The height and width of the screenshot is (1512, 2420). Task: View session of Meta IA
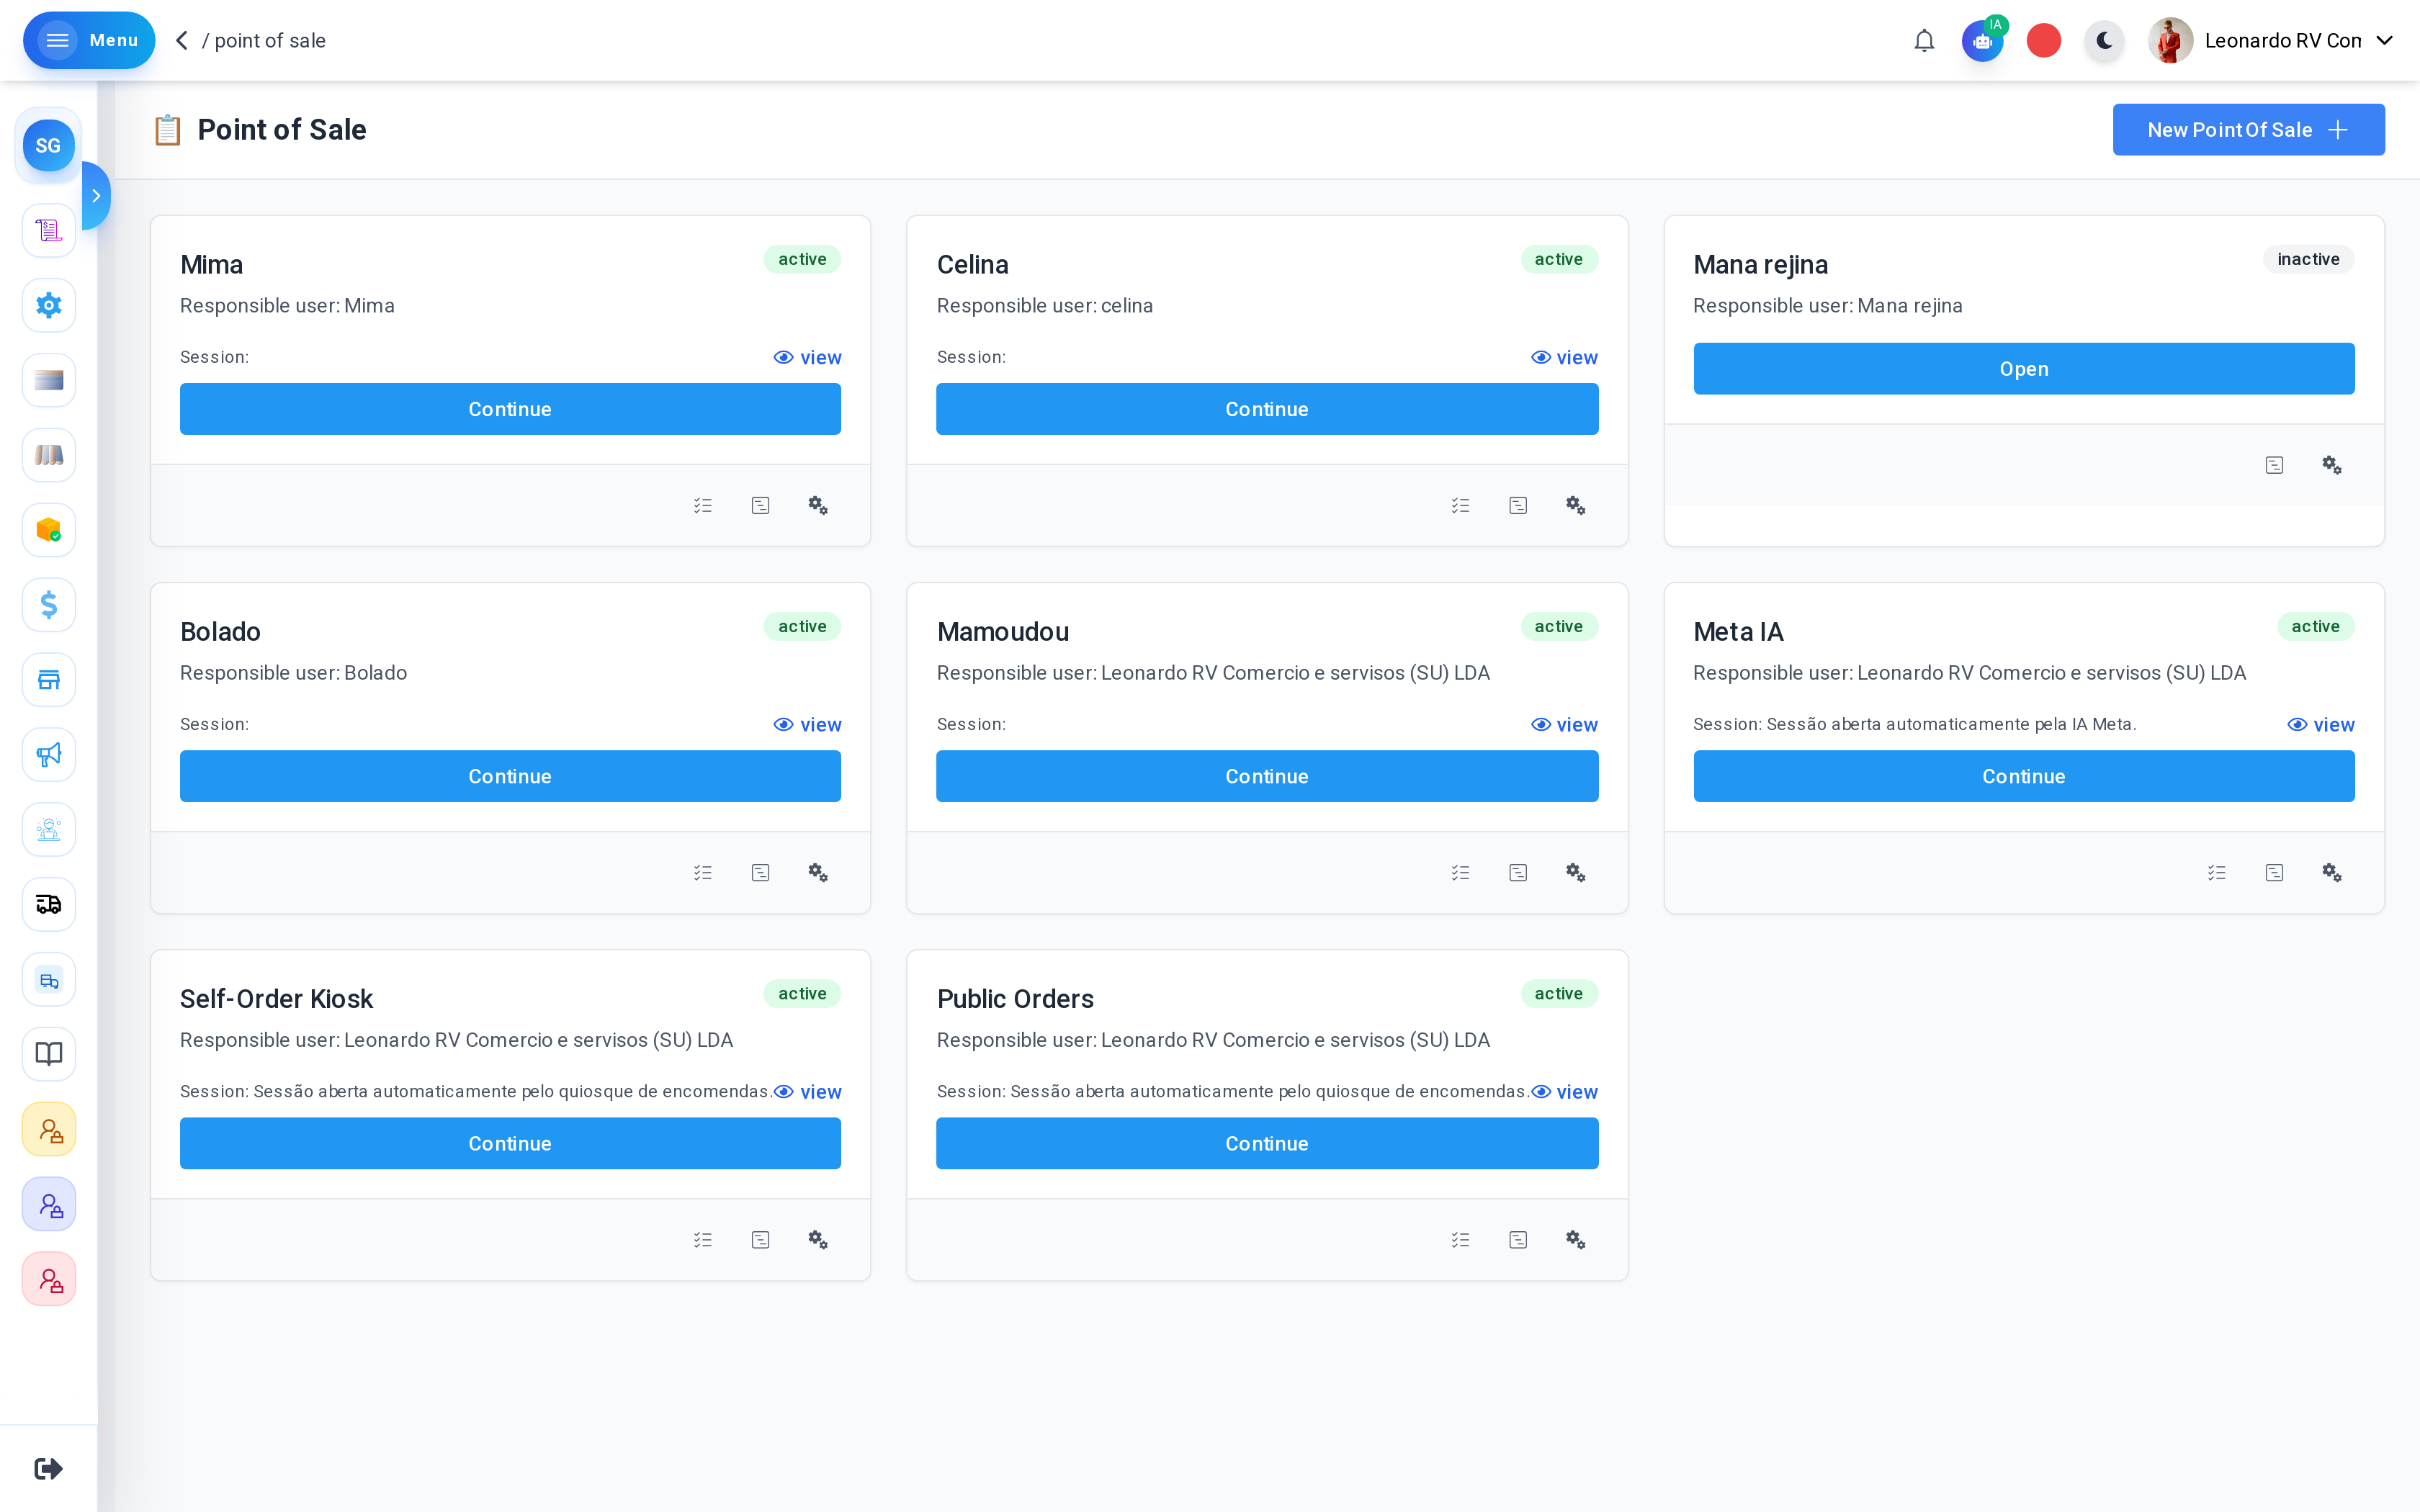(2321, 724)
